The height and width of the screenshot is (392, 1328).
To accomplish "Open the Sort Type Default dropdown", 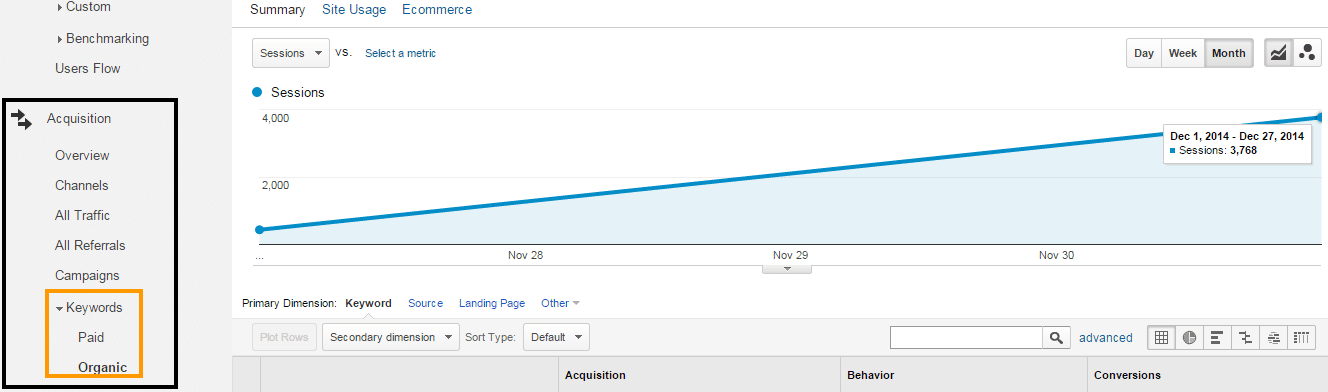I will click(x=556, y=337).
